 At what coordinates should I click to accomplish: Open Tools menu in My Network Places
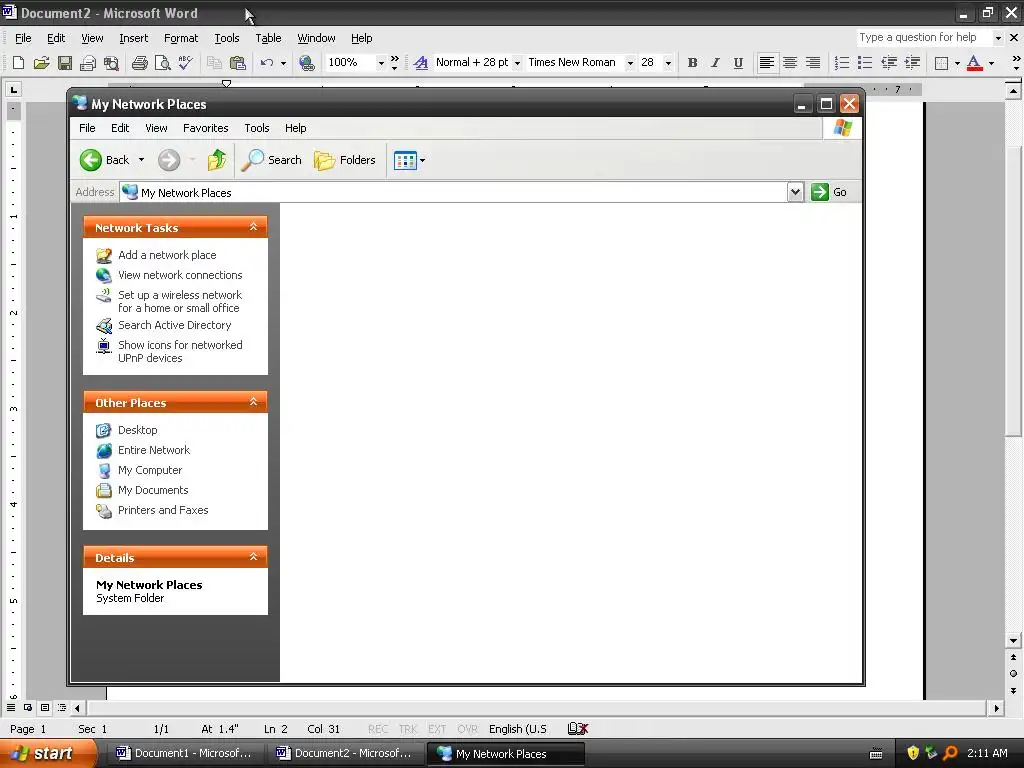[257, 128]
